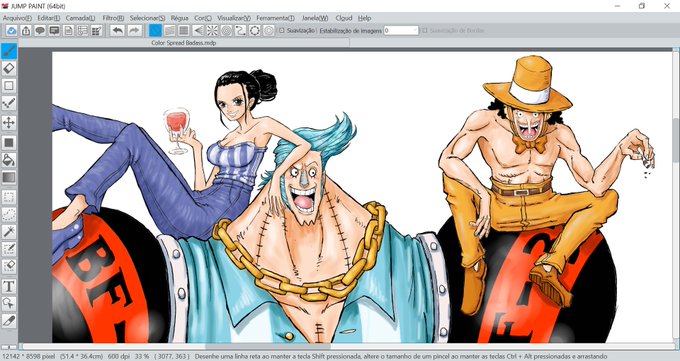Select the Operation object tool
Viewport: 680px width, 361px height.
[x=9, y=303]
